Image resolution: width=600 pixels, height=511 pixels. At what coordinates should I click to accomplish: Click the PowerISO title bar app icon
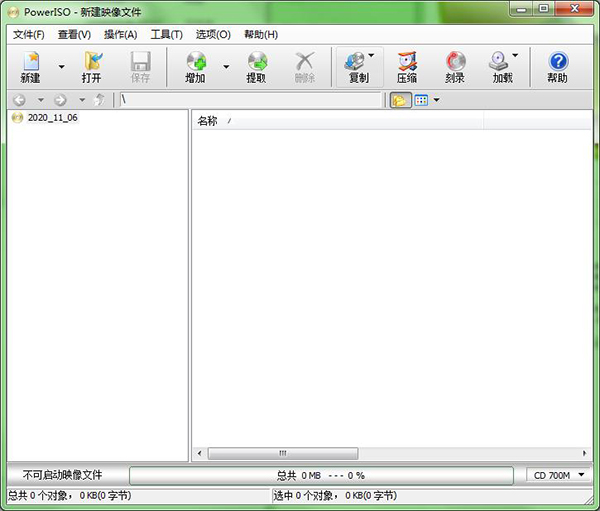tap(13, 13)
